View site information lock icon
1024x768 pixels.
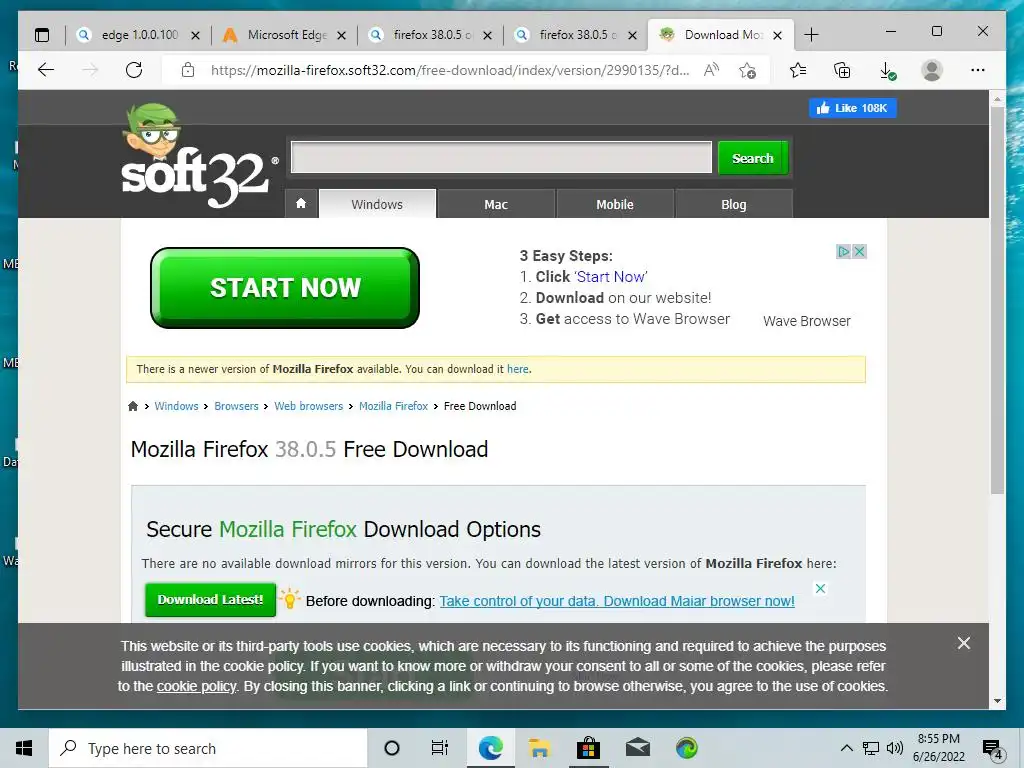pos(187,70)
